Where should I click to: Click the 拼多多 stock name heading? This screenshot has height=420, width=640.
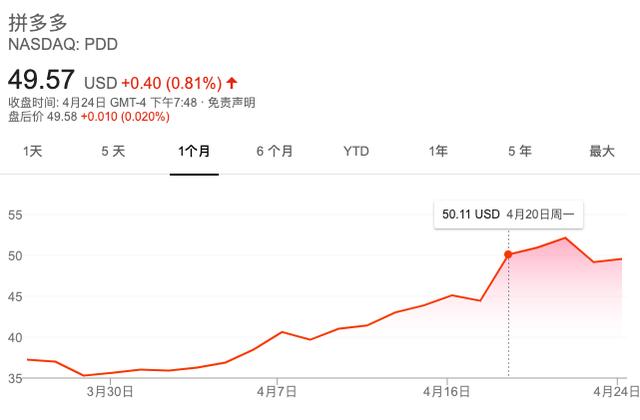[x=38, y=22]
